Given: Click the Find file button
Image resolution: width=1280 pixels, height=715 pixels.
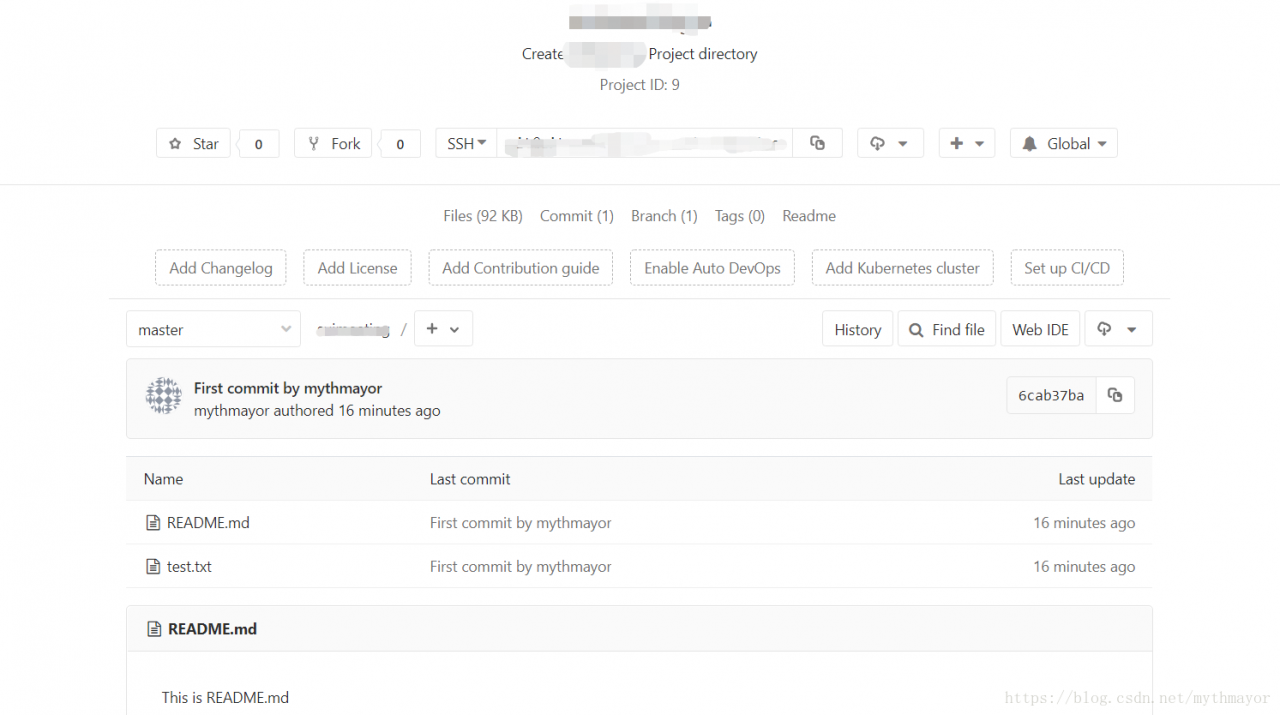Looking at the screenshot, I should pyautogui.click(x=947, y=329).
